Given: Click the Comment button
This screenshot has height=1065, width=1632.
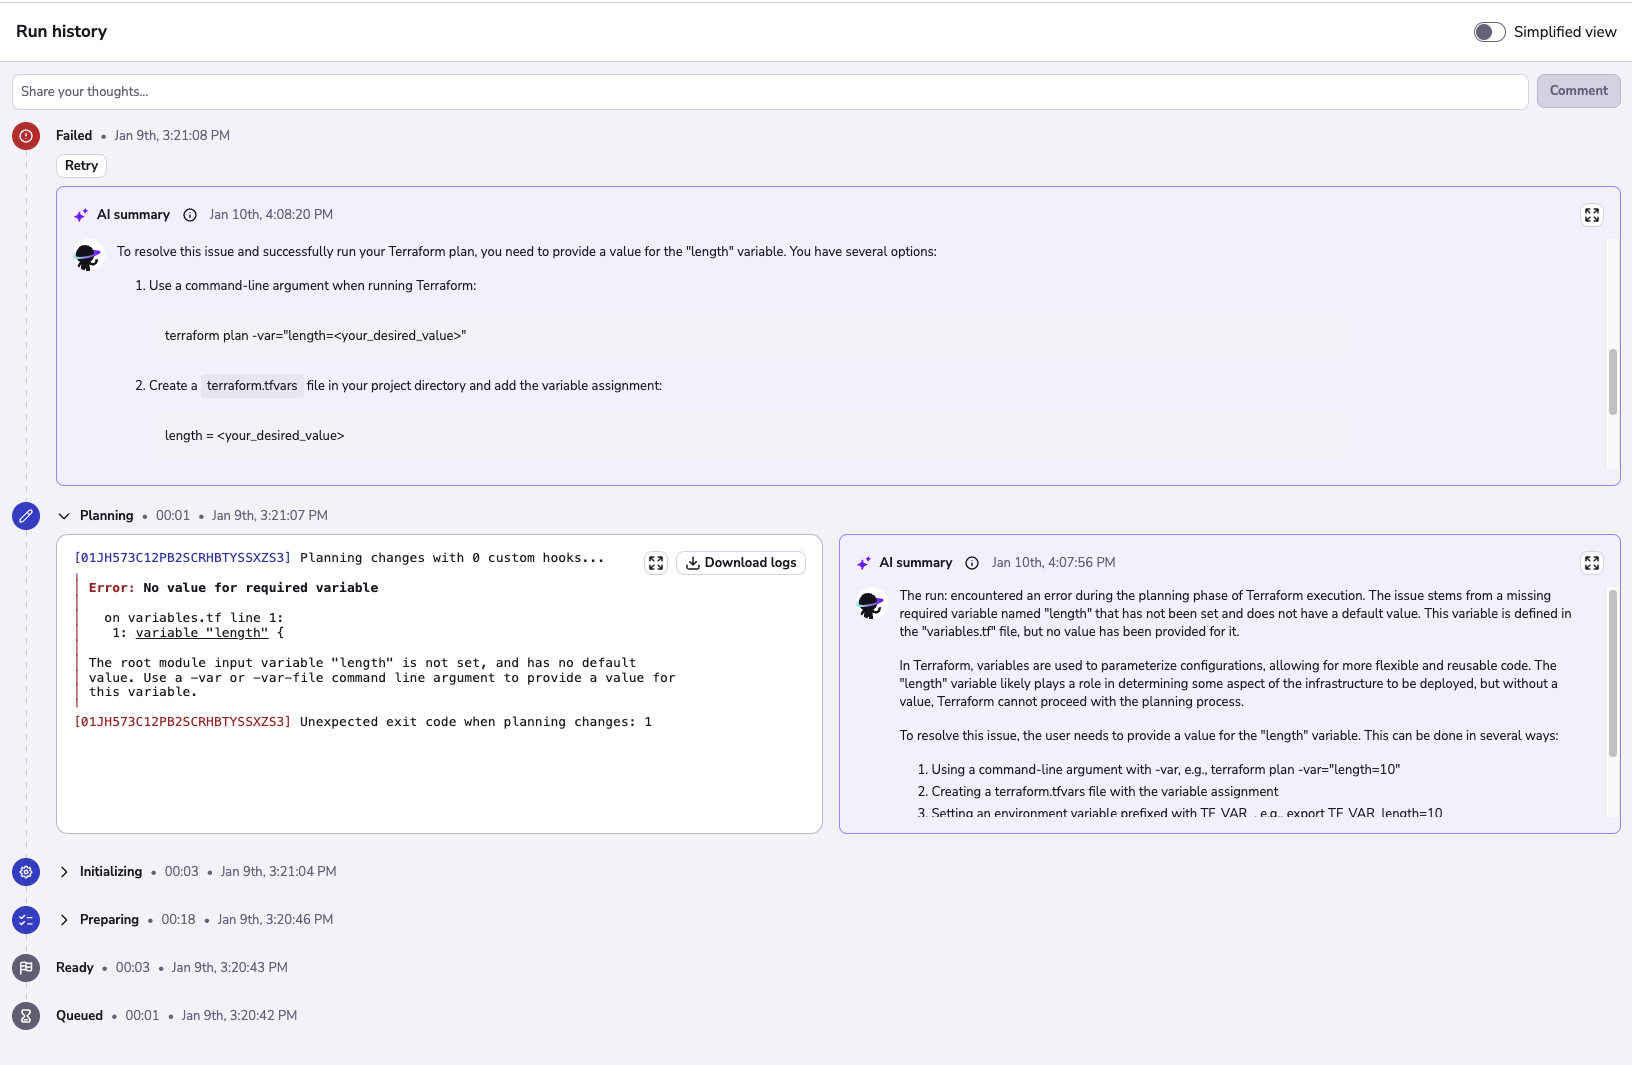Looking at the screenshot, I should point(1578,90).
